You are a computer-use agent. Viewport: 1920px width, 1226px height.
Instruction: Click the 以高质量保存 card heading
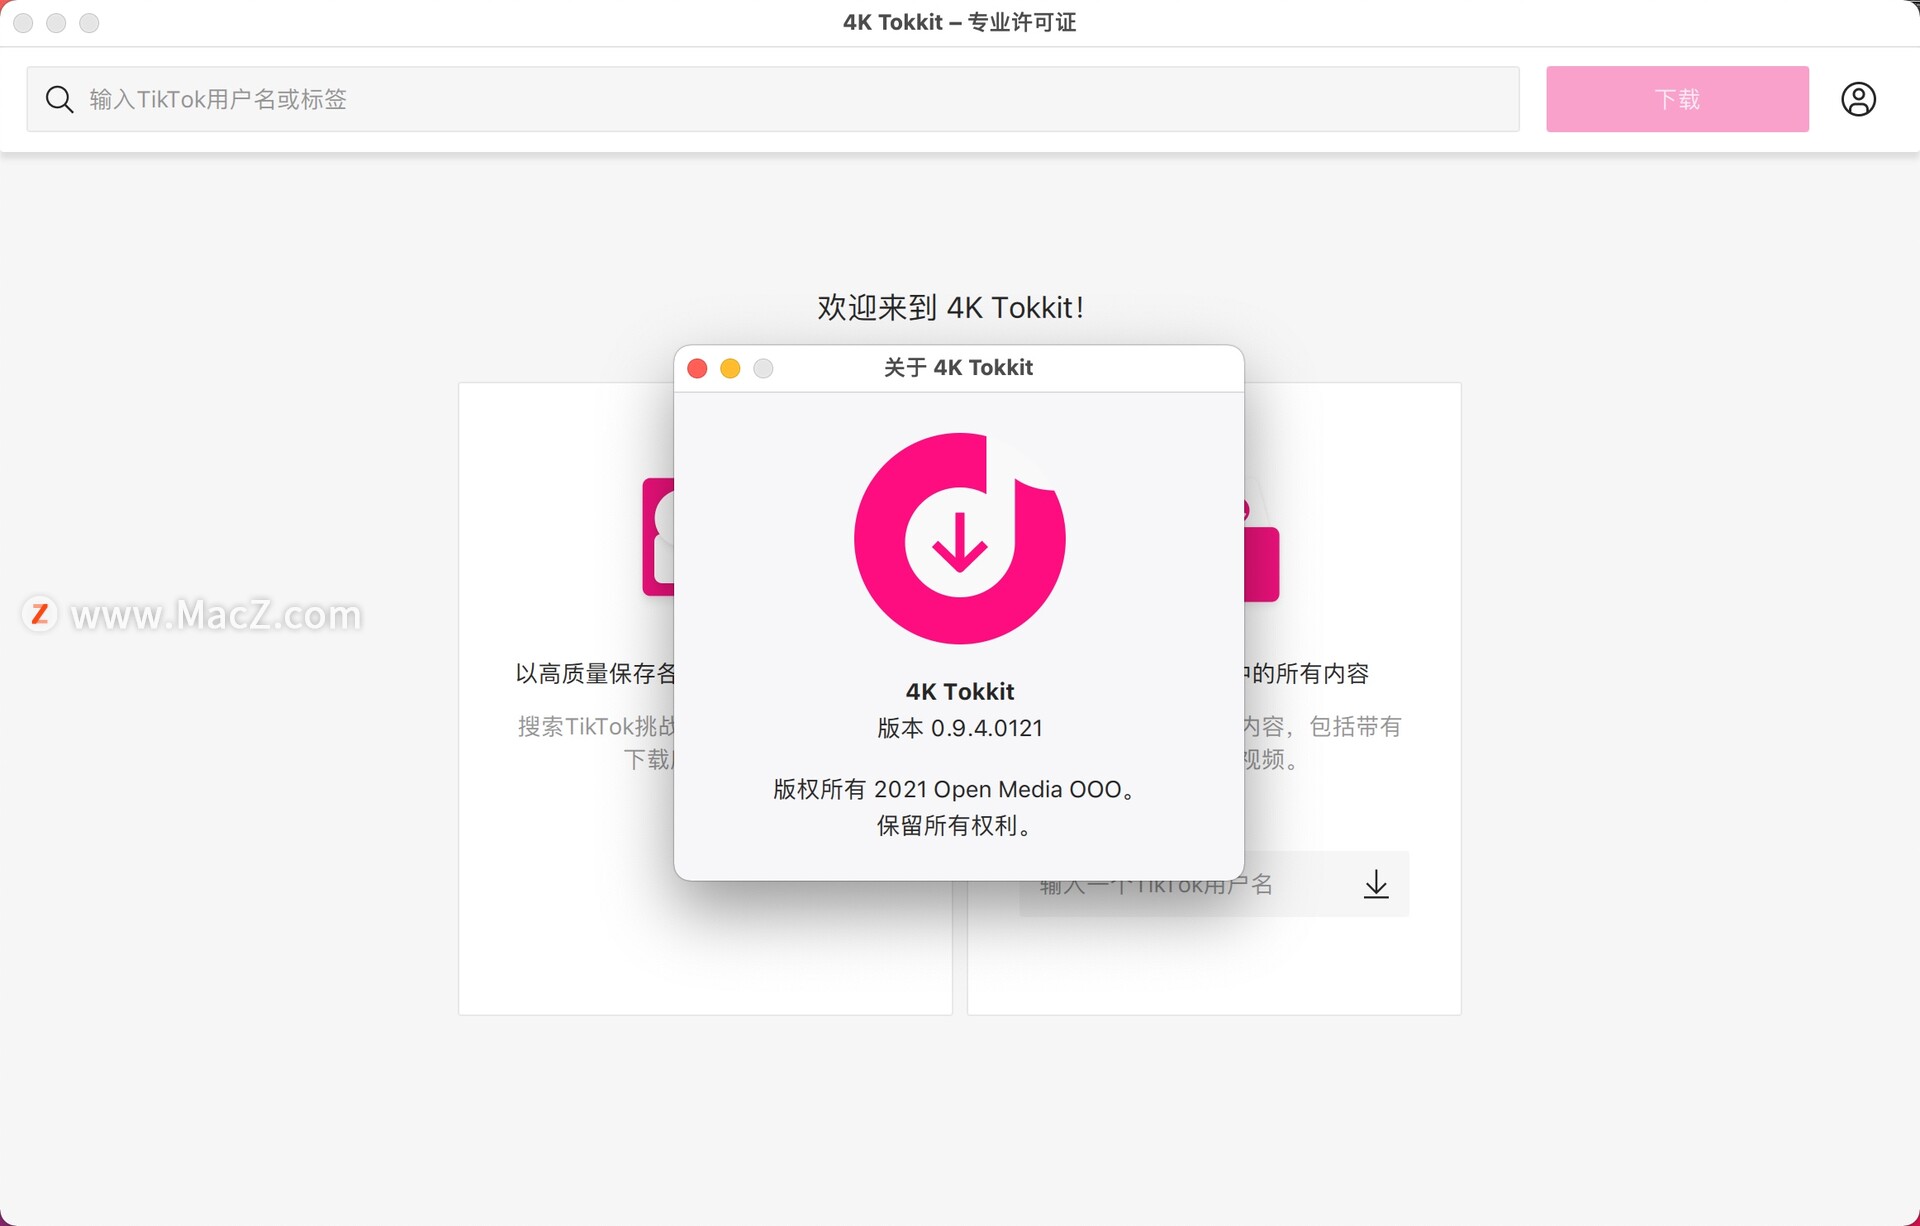(x=595, y=673)
